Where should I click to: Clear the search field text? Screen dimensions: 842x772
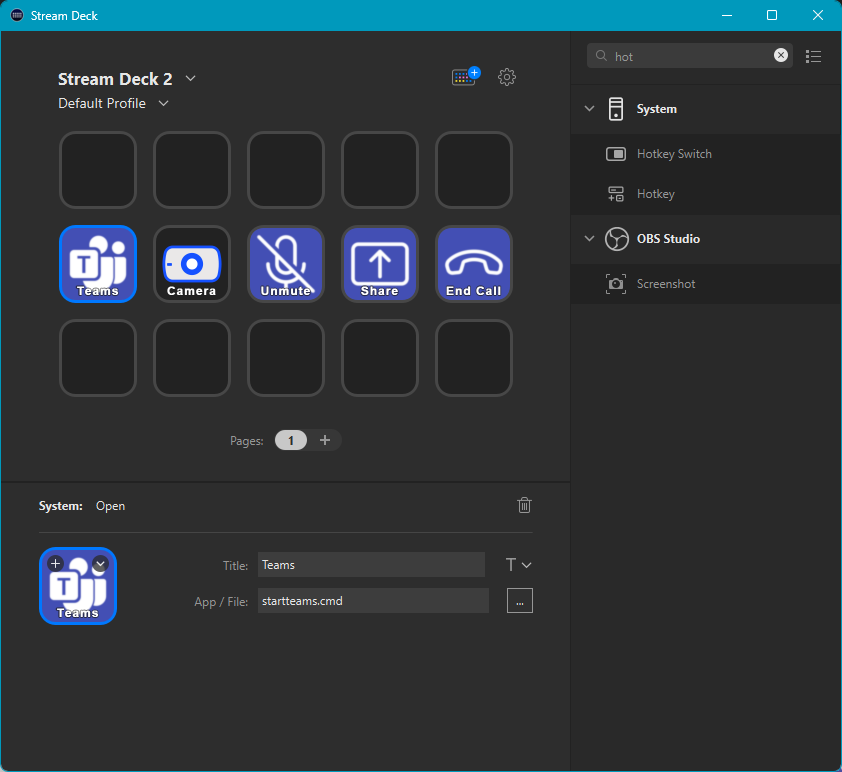tap(781, 56)
